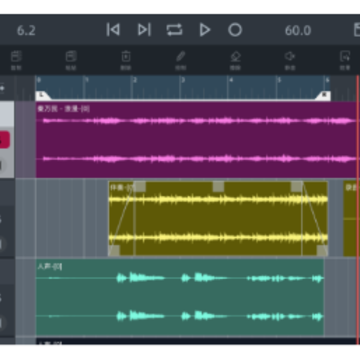Select the pencil Draw tool
The image size is (360, 360).
pyautogui.click(x=180, y=60)
